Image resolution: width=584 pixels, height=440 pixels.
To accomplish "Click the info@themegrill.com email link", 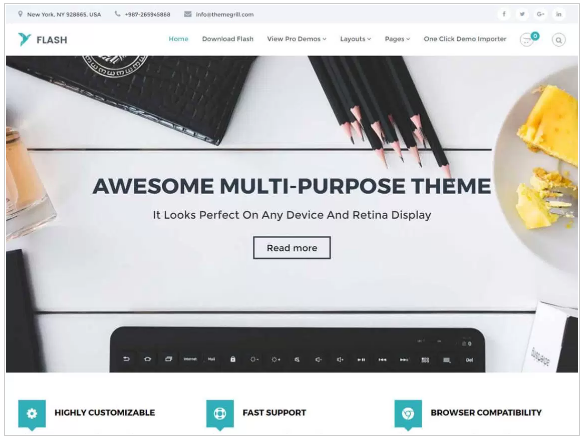I will 225,15.
